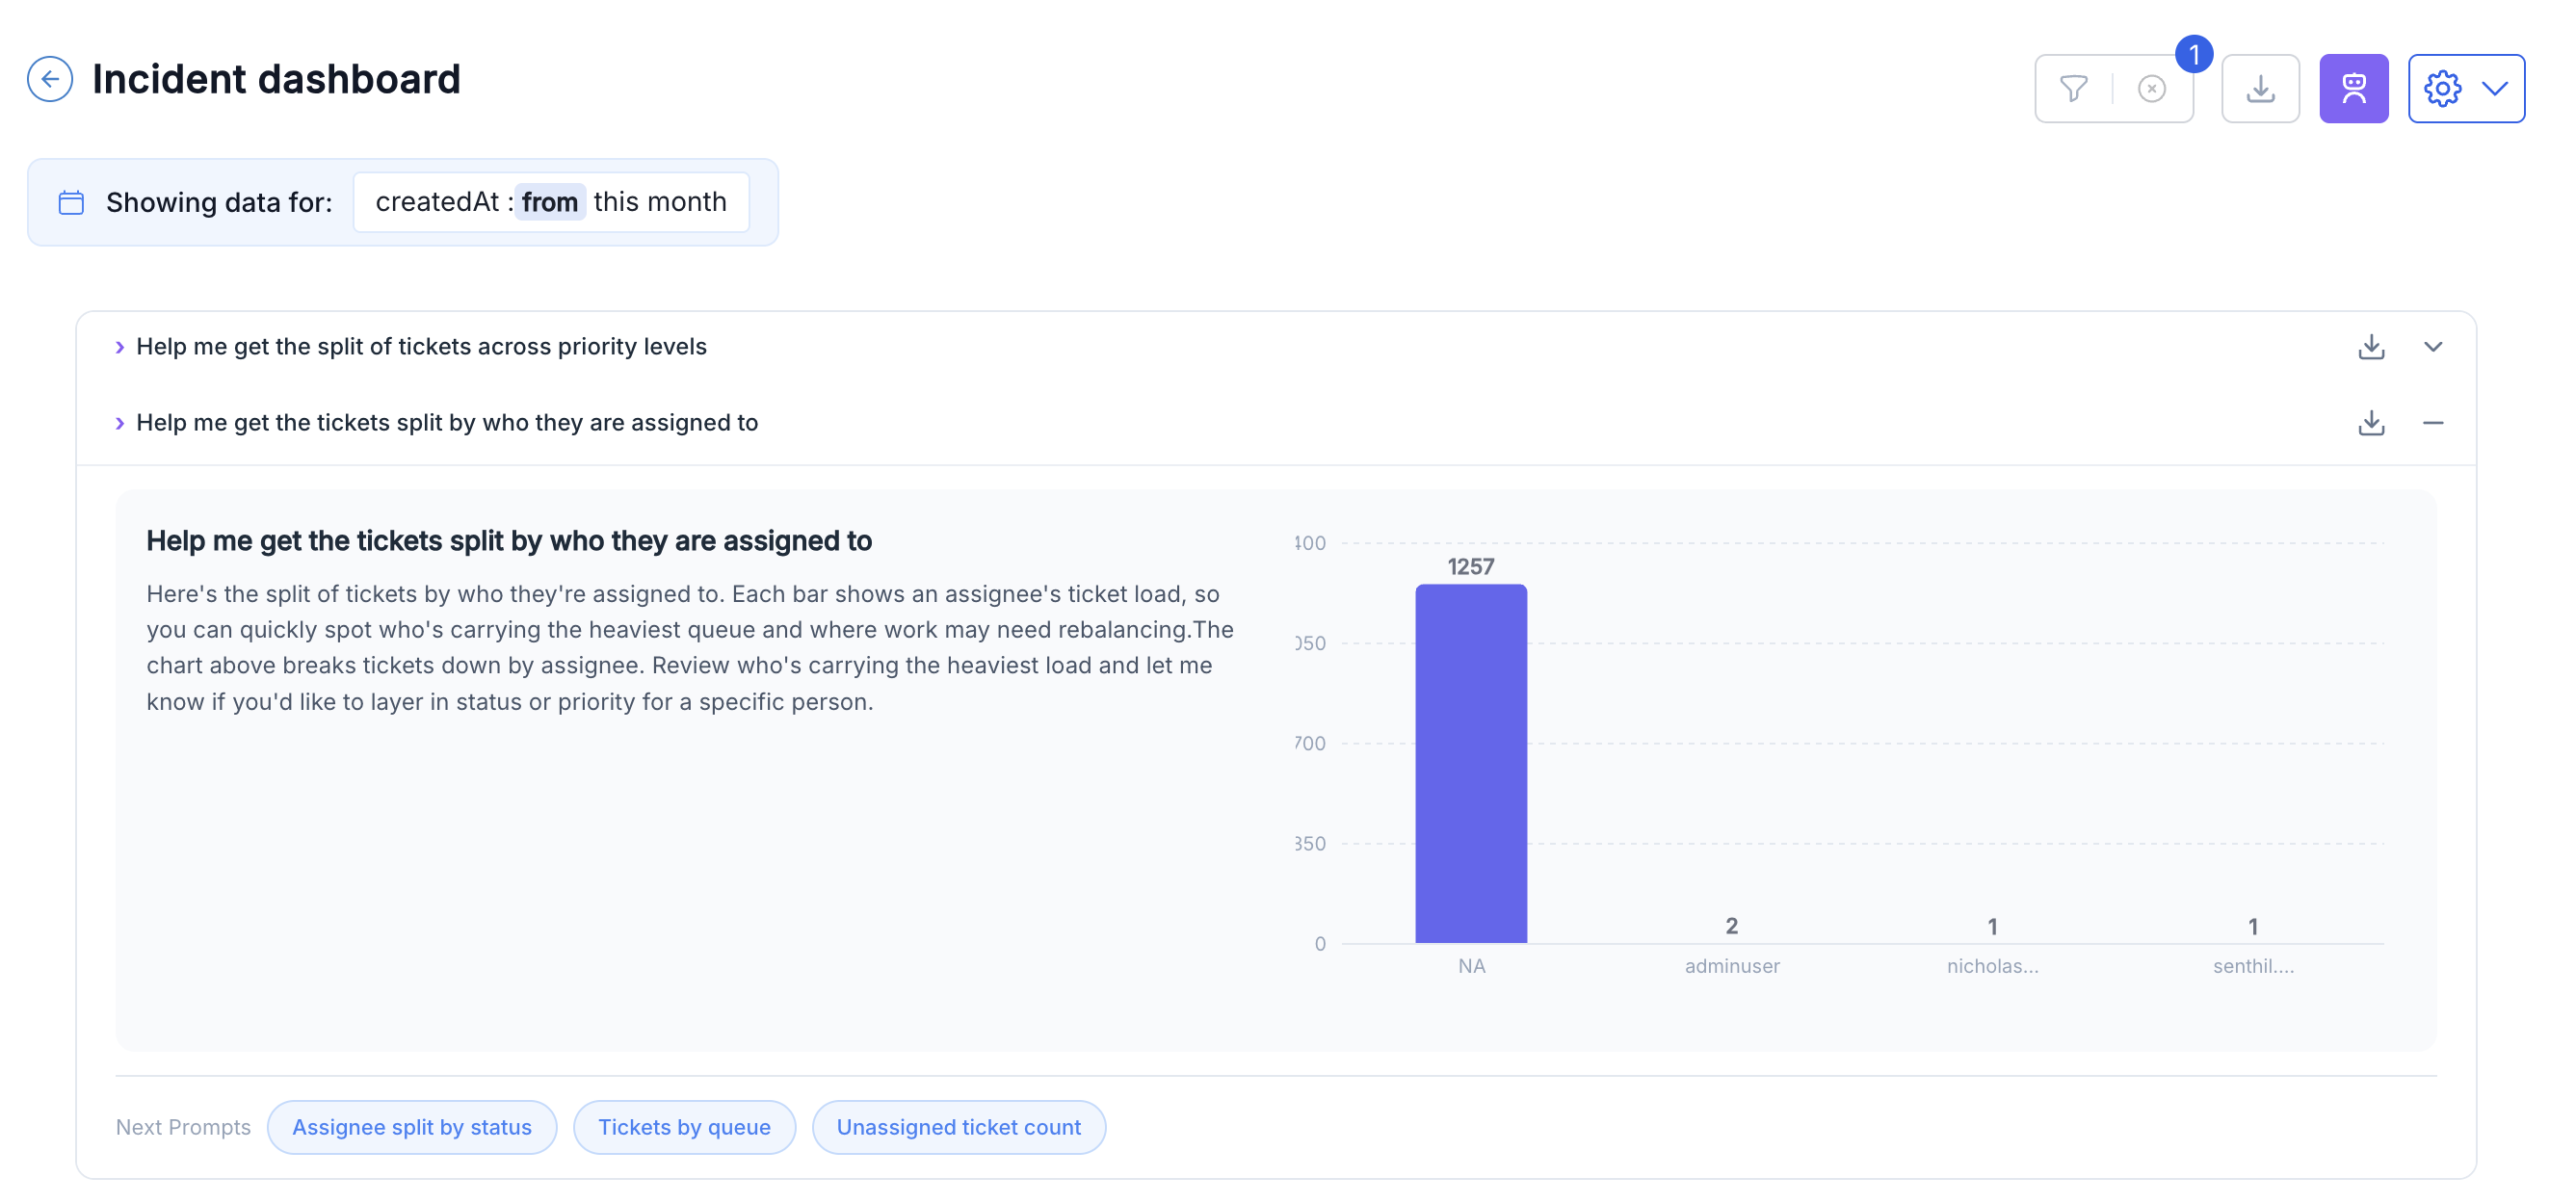The width and height of the screenshot is (2576, 1204).
Task: Click the calendar icon beside Showing data for
Action: 71,202
